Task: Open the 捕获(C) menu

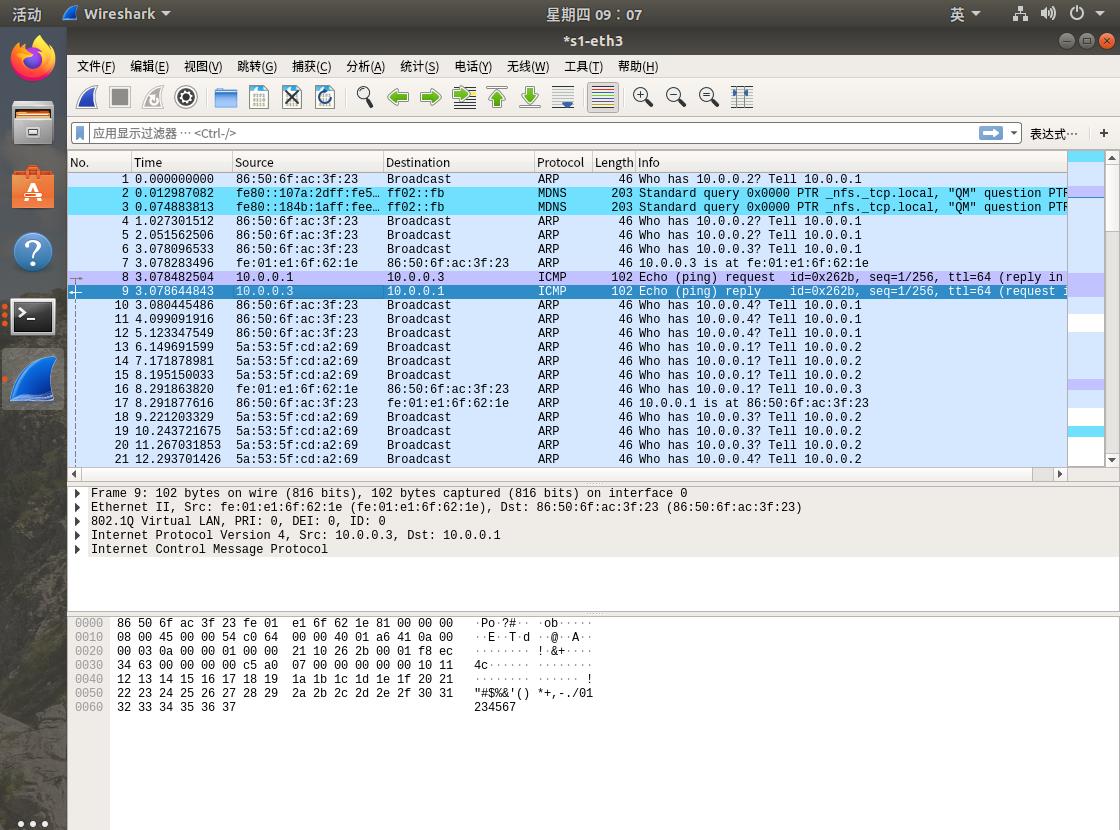Action: tap(311, 66)
